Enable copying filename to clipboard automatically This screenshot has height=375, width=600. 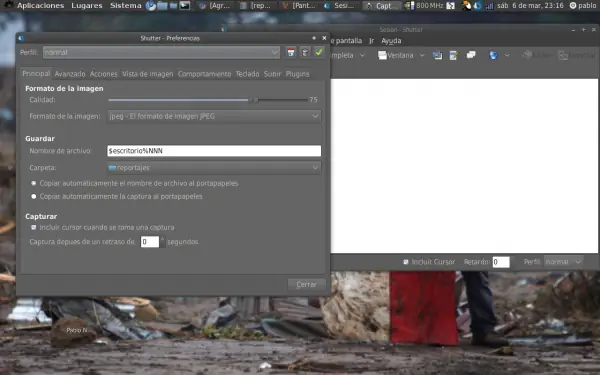point(34,183)
